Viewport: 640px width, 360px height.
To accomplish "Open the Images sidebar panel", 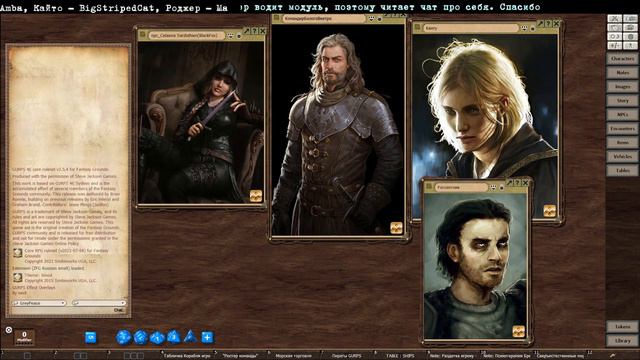I will coord(622,86).
